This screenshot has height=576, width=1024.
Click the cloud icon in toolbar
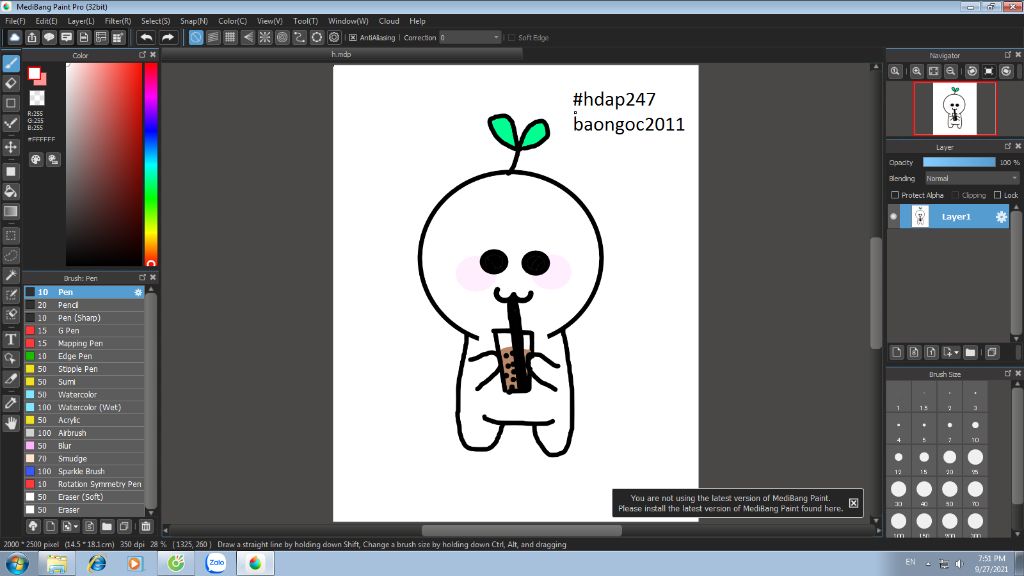(14, 37)
